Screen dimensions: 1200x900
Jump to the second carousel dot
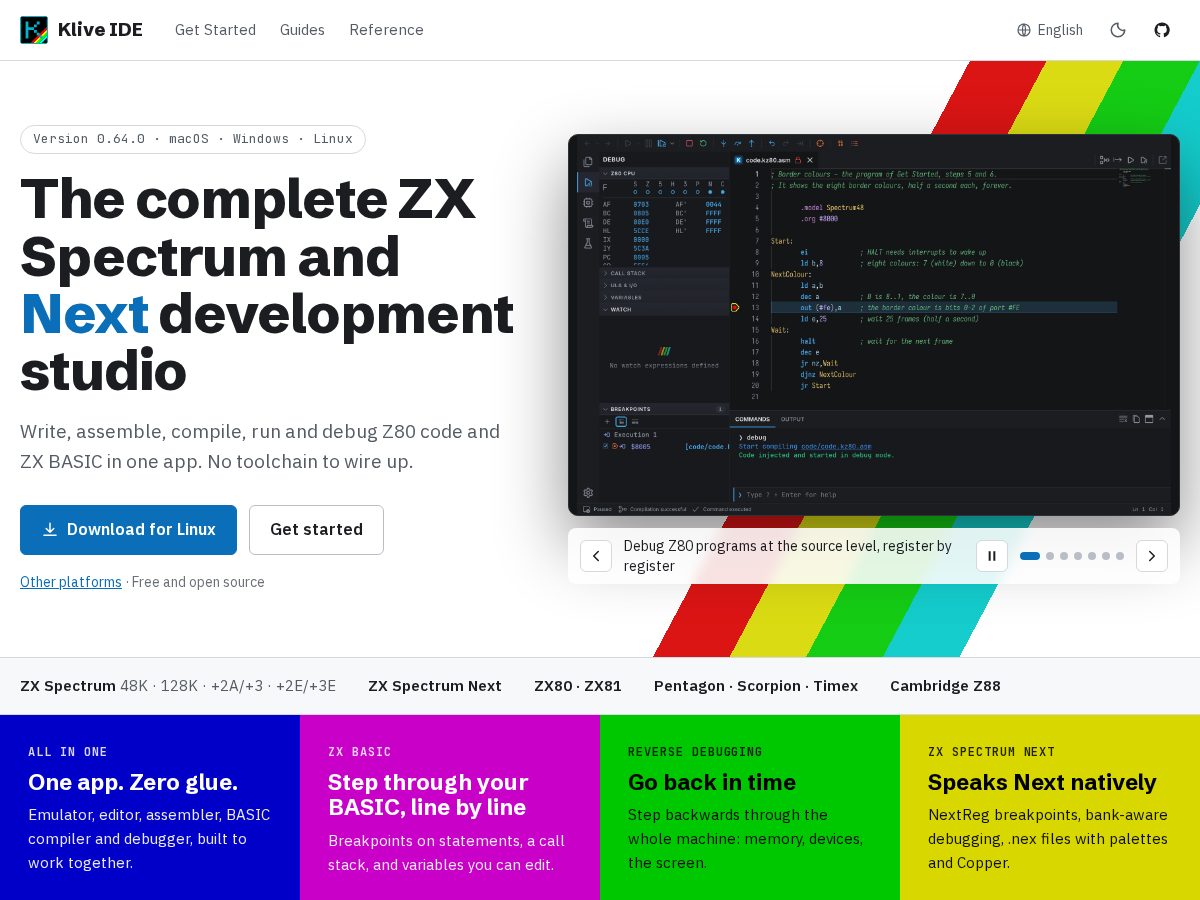(1050, 556)
